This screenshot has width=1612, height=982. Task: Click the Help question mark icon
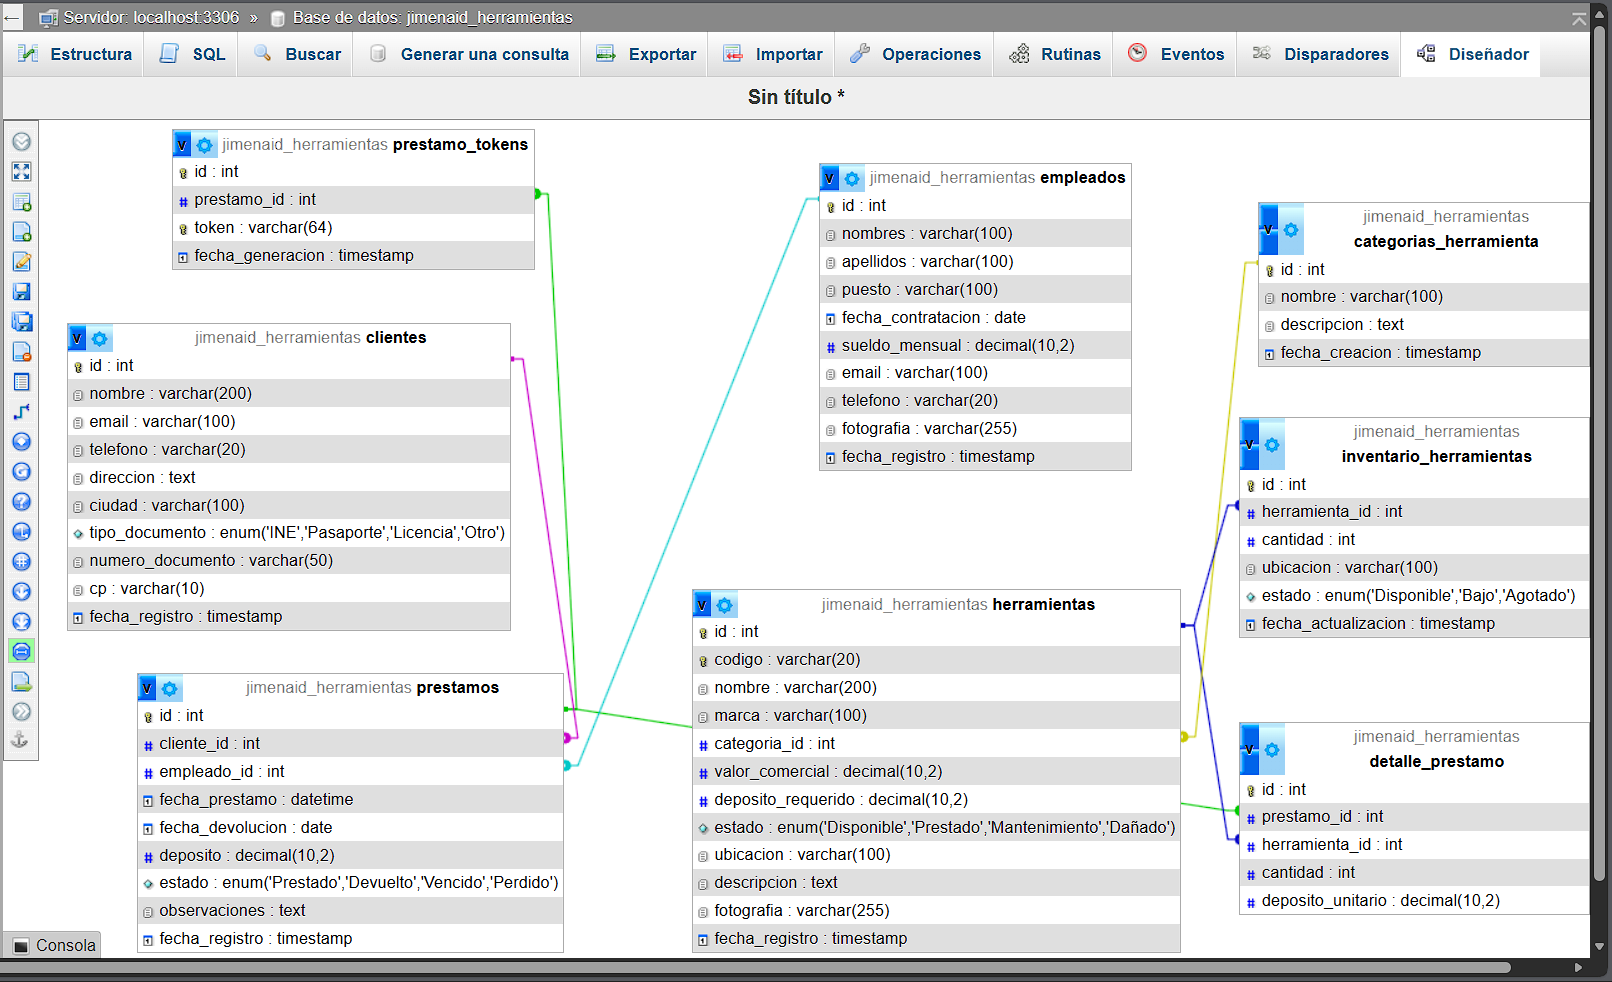pos(21,502)
